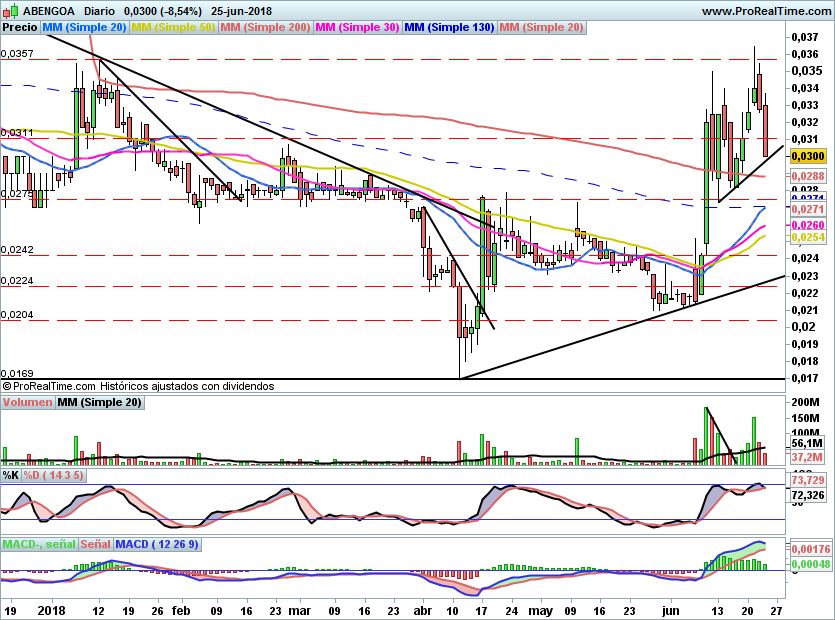835x620 pixels.
Task: Click the yellow 0,0300 current price tag
Action: [x=808, y=156]
